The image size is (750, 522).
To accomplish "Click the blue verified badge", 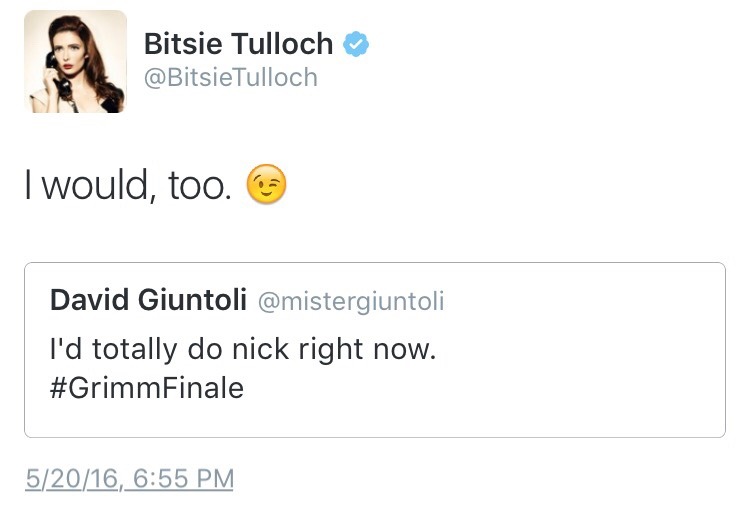I will tap(357, 45).
